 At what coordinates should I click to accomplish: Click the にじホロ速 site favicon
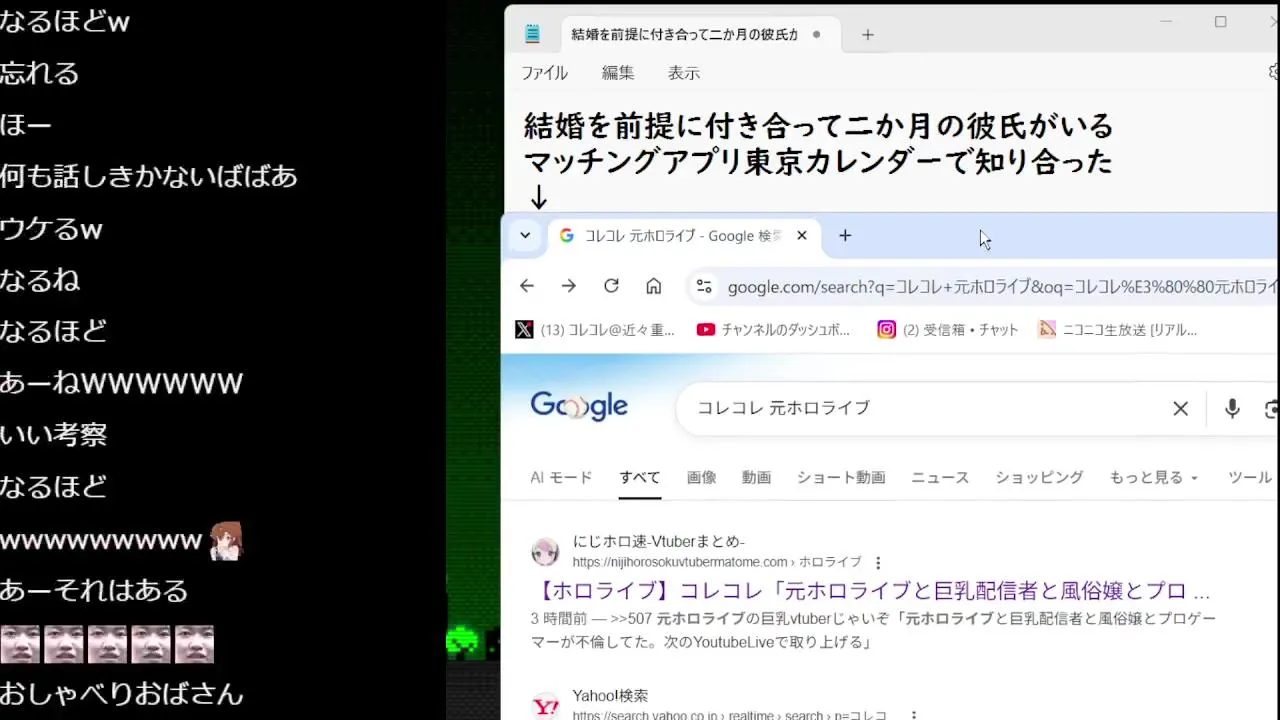point(545,552)
